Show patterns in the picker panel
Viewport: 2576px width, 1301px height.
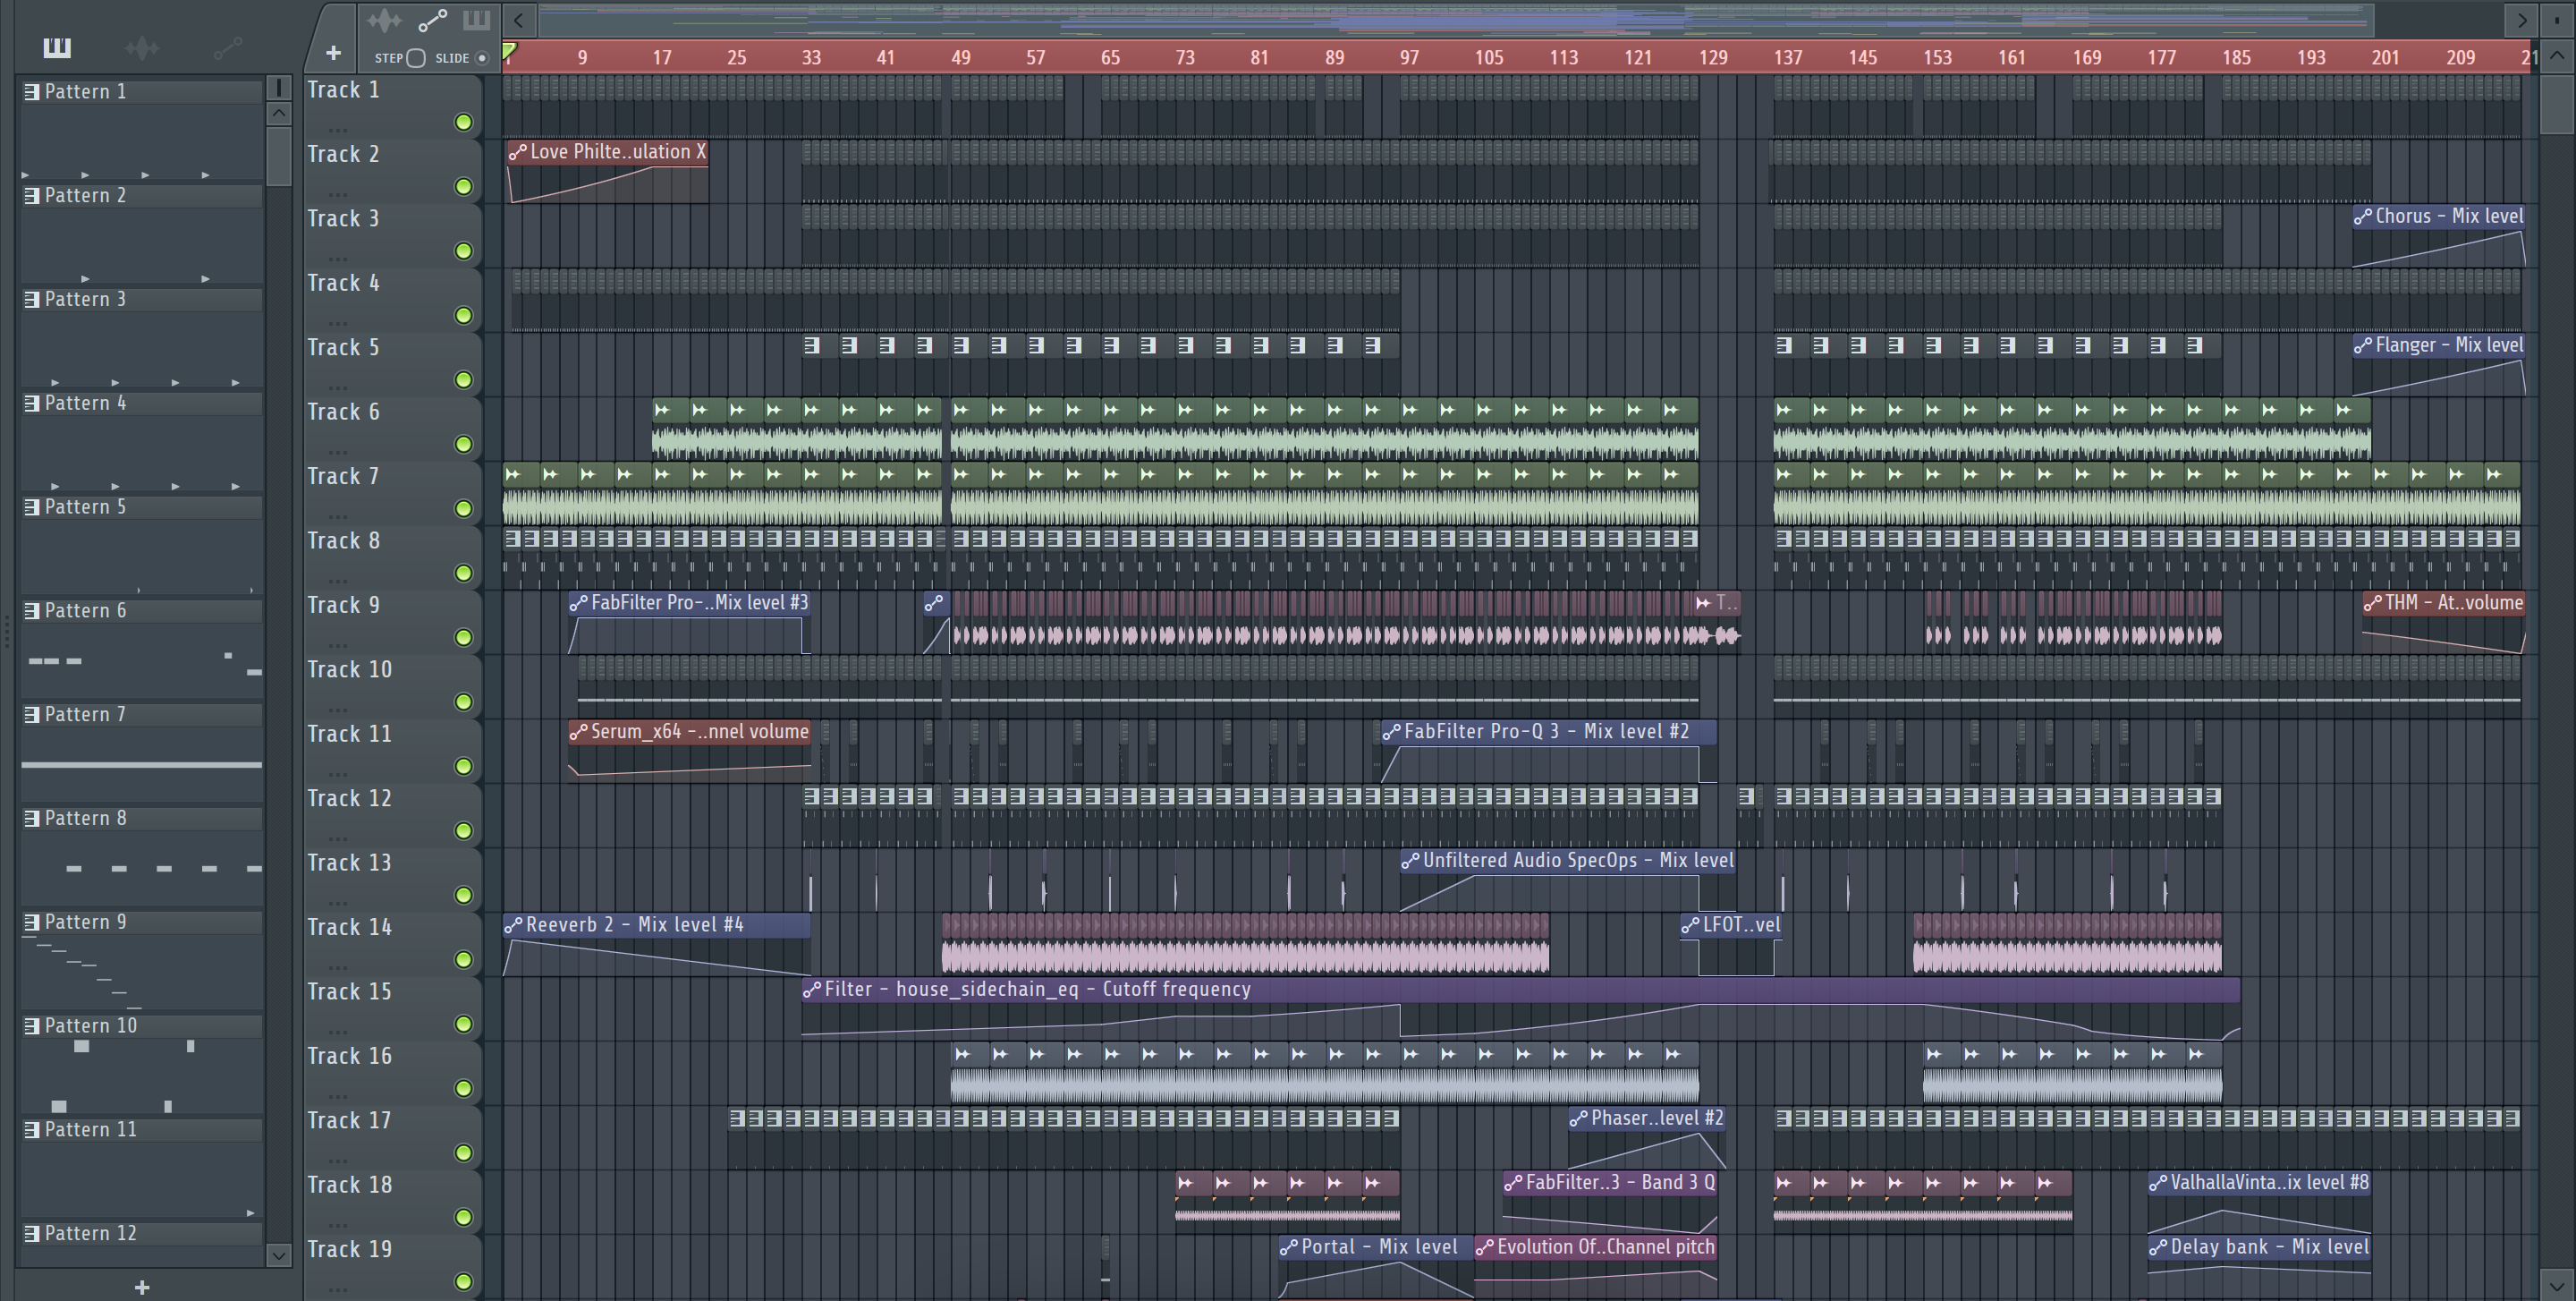57,47
